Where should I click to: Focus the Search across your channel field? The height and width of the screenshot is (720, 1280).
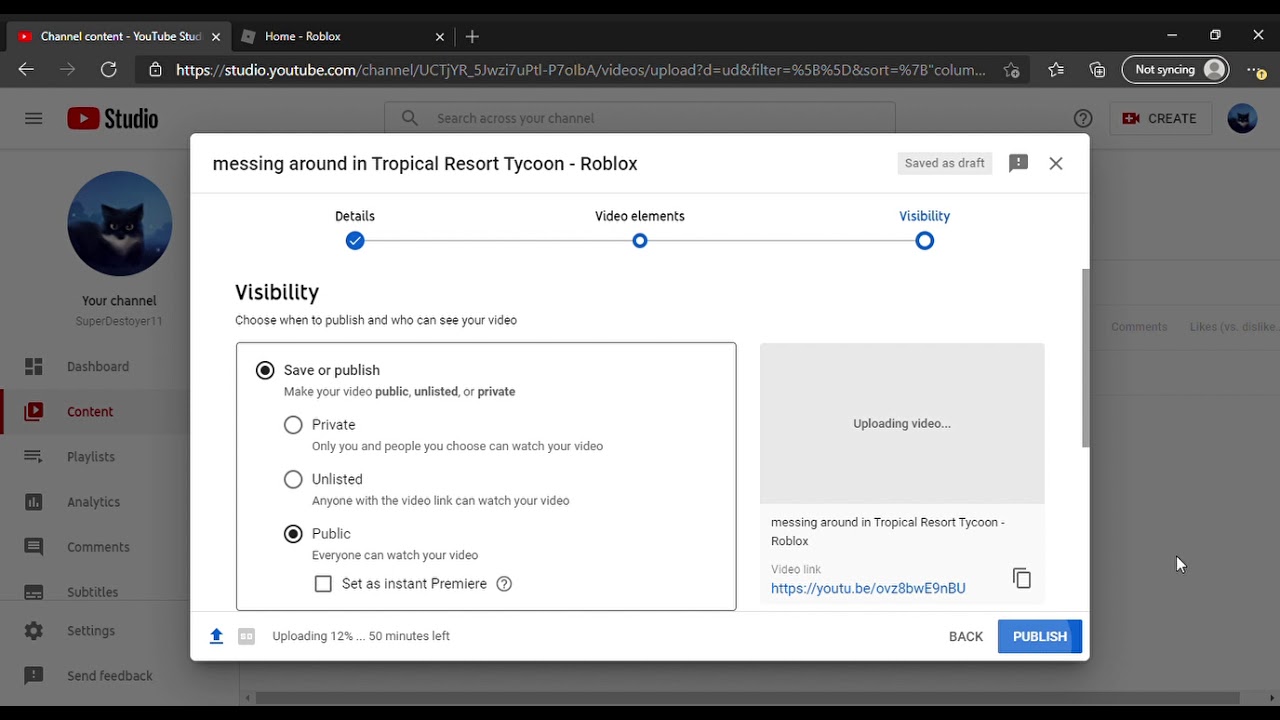640,118
